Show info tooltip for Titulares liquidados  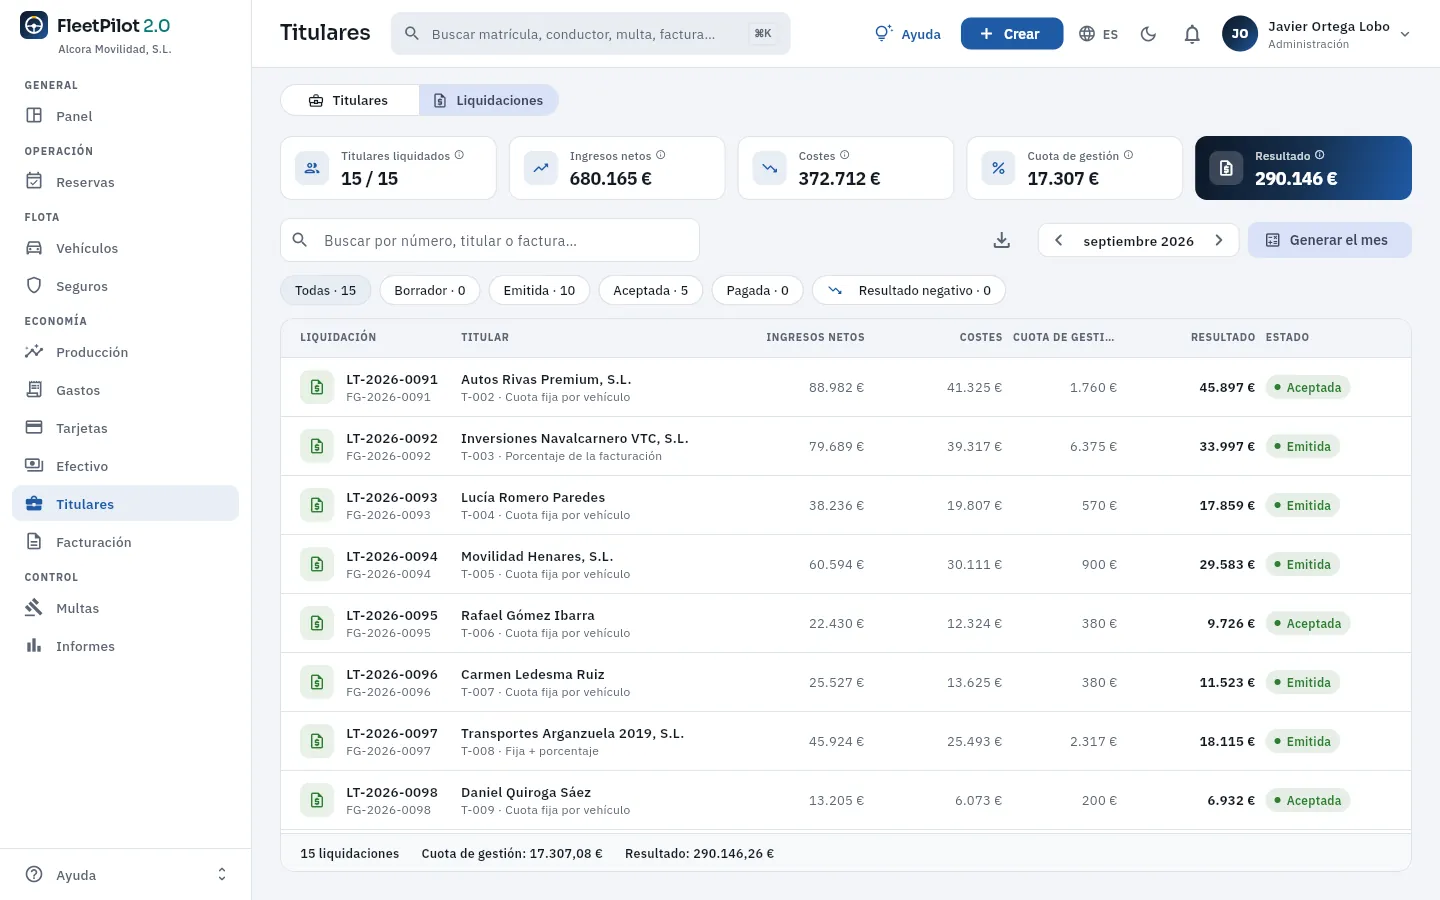point(459,155)
